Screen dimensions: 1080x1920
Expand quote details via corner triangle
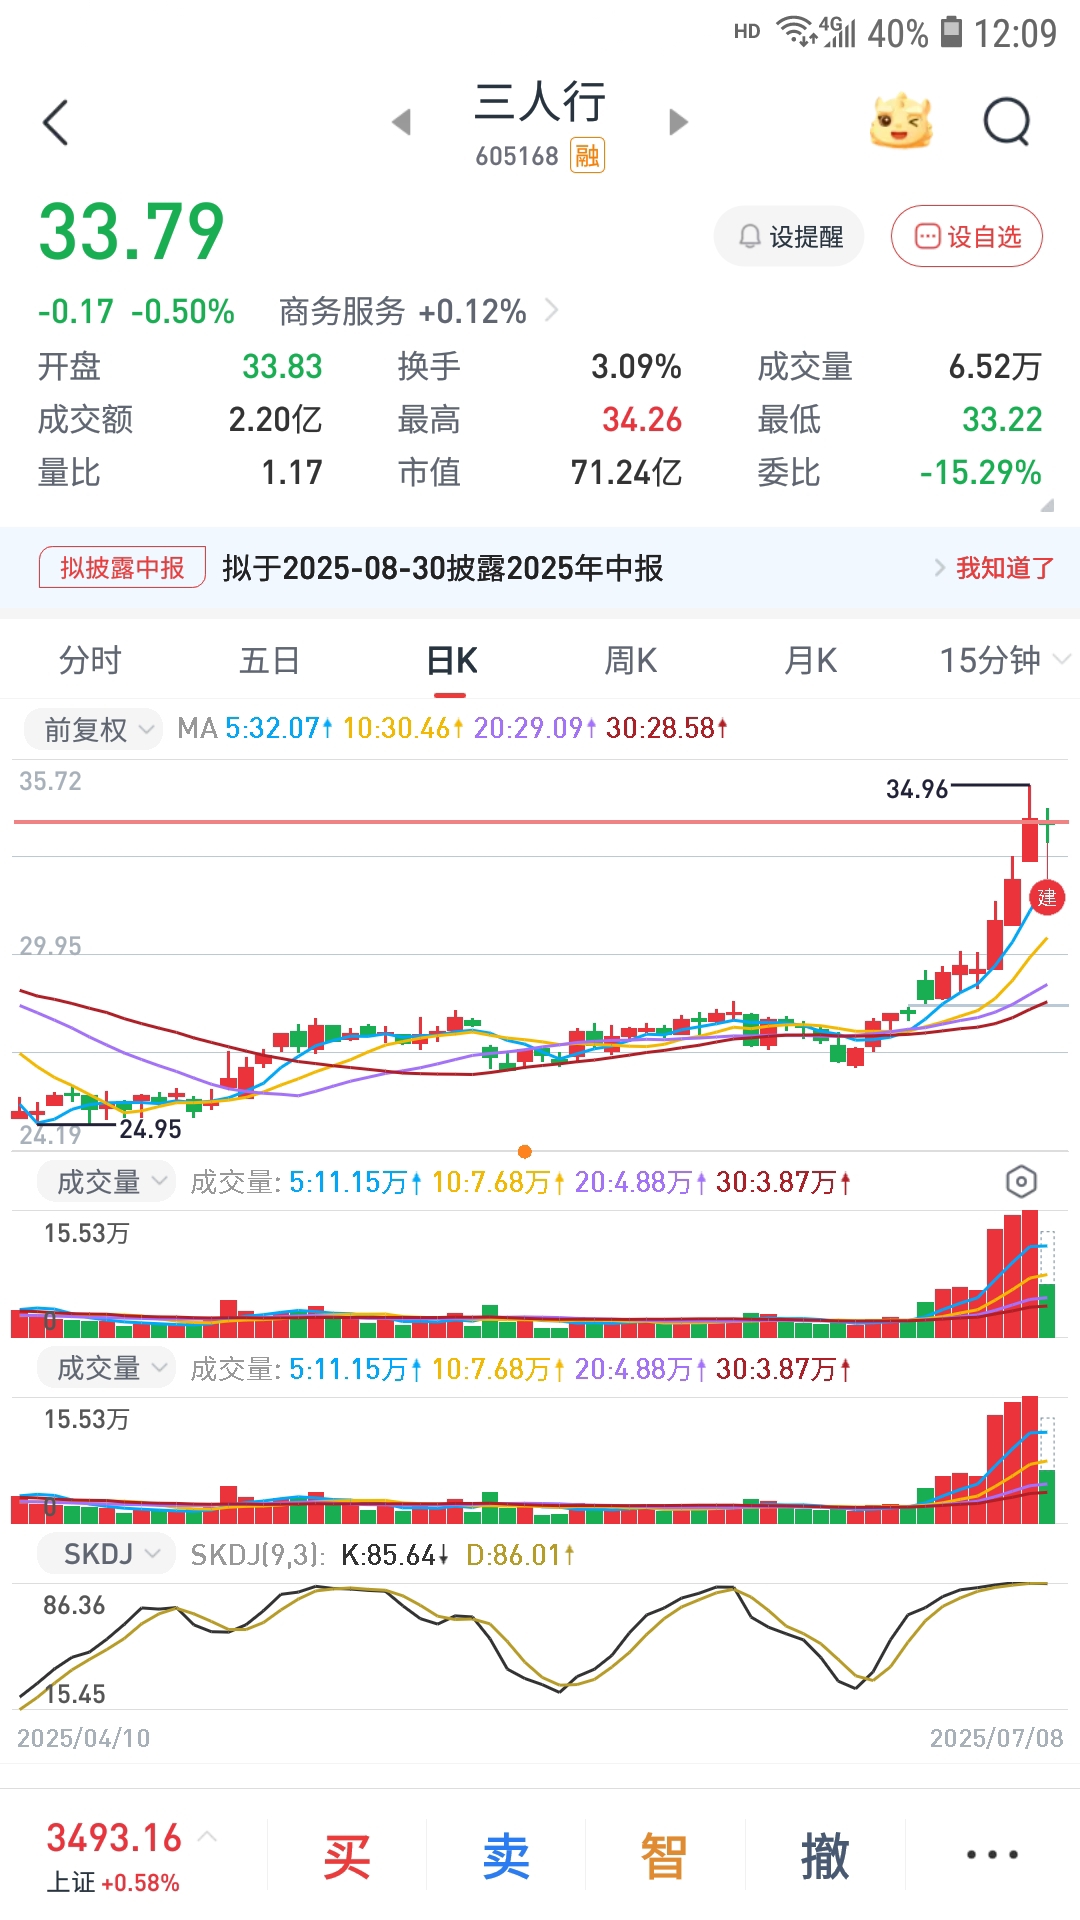coord(1047,505)
